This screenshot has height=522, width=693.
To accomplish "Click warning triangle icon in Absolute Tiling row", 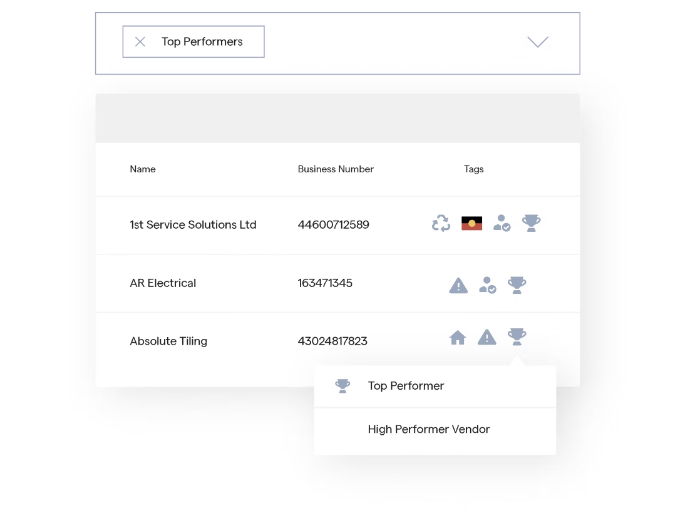I will [x=487, y=338].
